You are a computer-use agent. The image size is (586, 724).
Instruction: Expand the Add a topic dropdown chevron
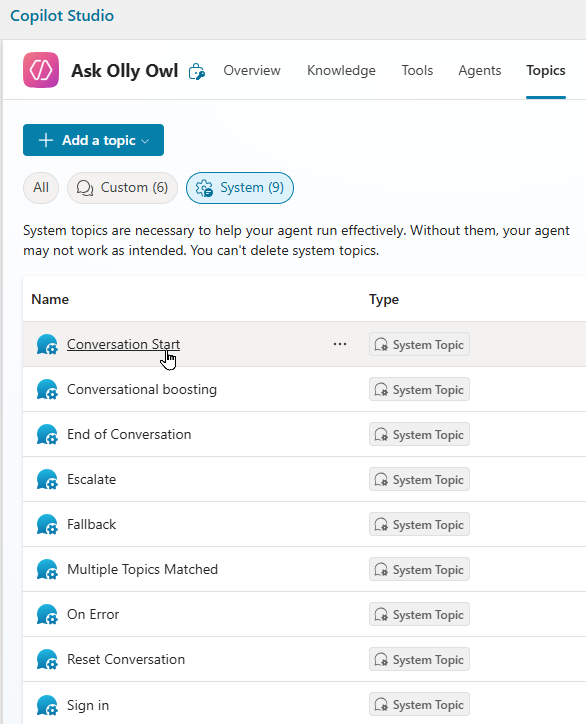point(145,141)
